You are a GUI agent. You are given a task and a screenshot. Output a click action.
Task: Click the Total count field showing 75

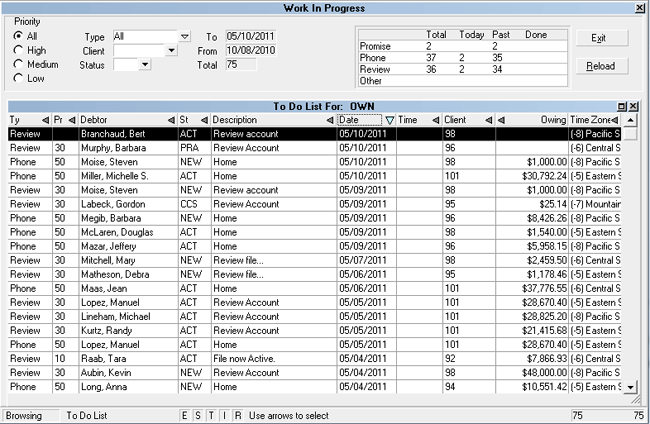[x=241, y=64]
